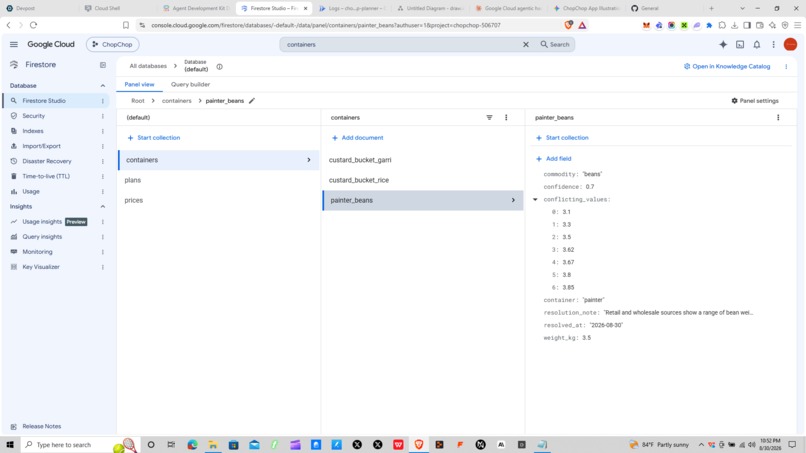806x453 pixels.
Task: Open the console top bar three-dot menu
Action: (774, 45)
